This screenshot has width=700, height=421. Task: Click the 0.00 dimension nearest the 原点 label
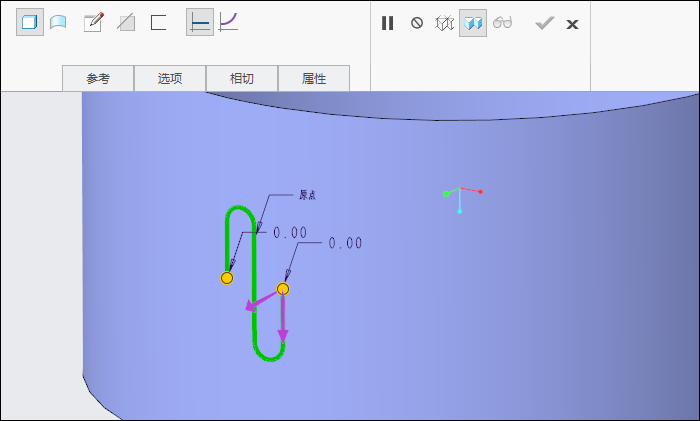click(290, 233)
